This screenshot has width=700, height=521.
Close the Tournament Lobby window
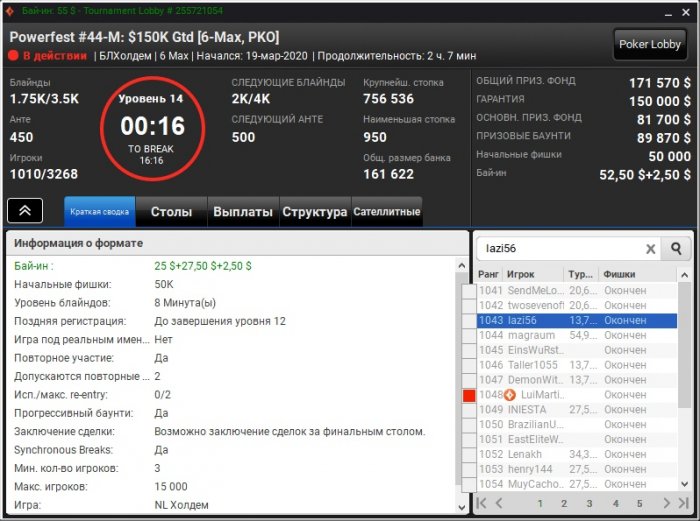click(x=686, y=13)
